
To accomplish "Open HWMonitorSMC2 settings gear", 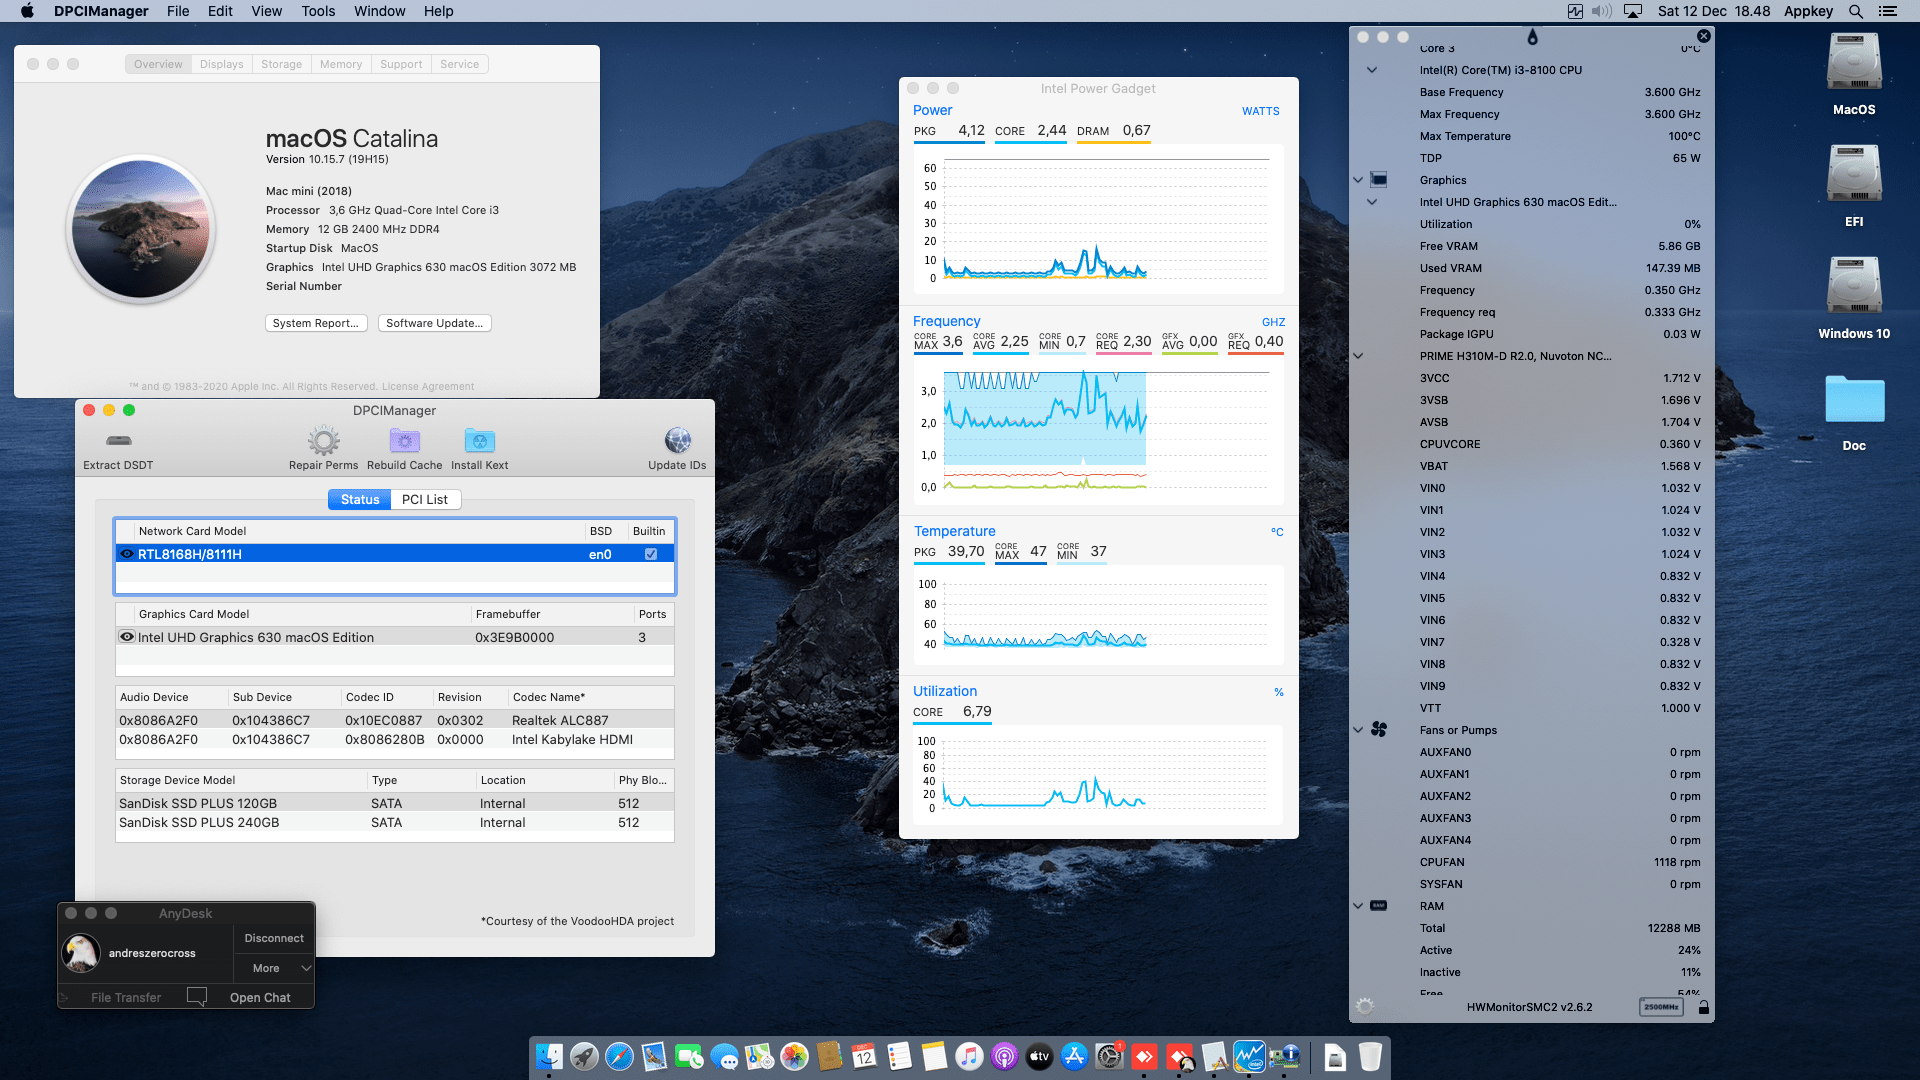I will pos(1363,1007).
